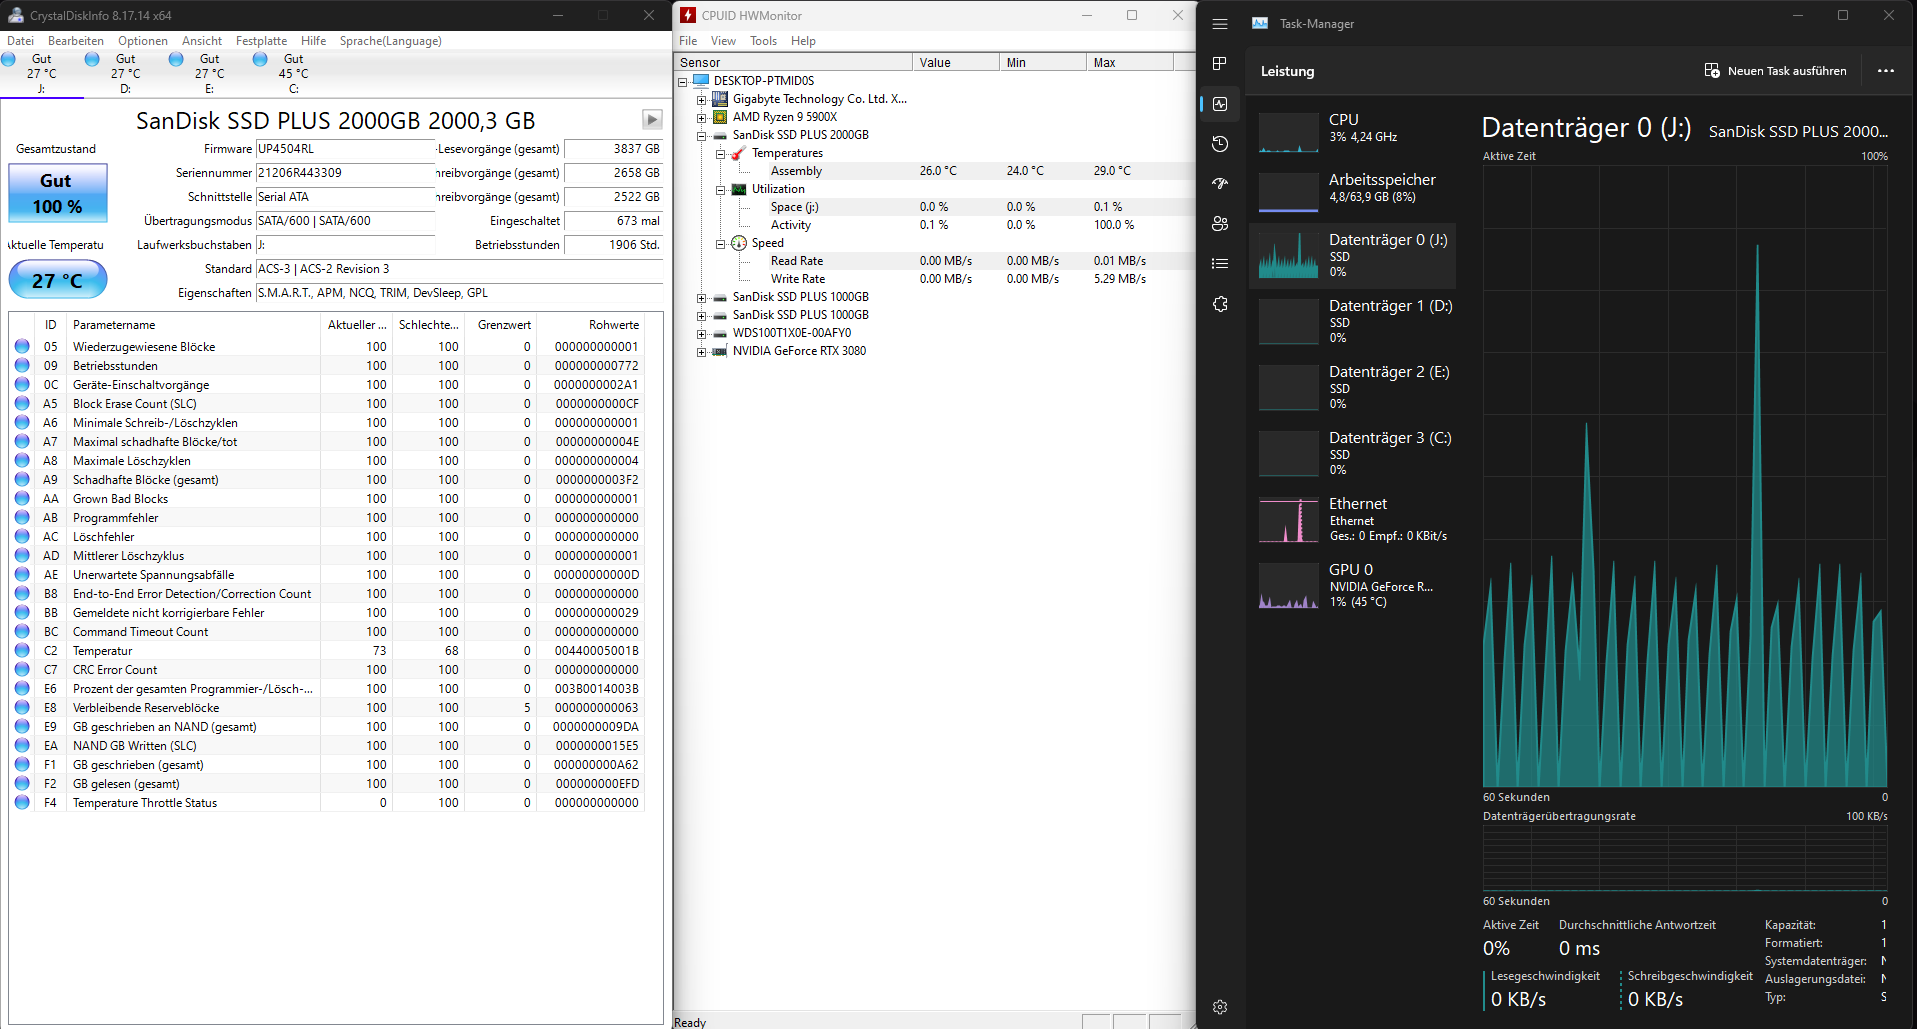Click the Parametername column header in CrystalDiskInfo
This screenshot has width=1917, height=1029.
tap(193, 325)
